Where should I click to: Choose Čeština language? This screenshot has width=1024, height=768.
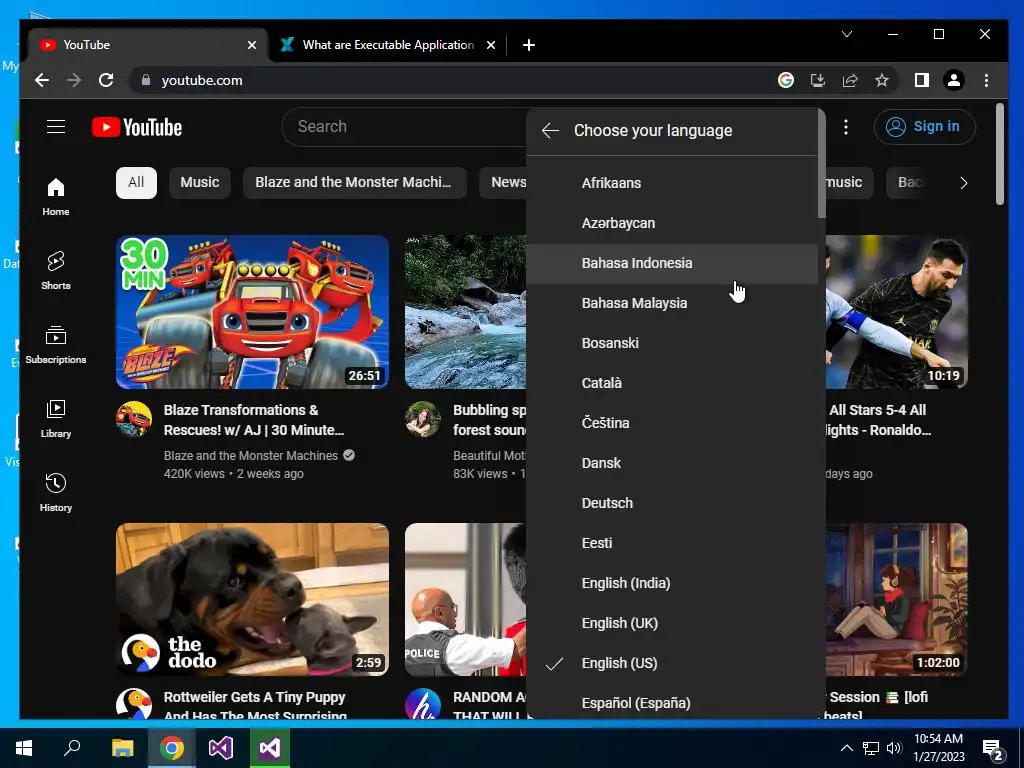tap(672, 423)
